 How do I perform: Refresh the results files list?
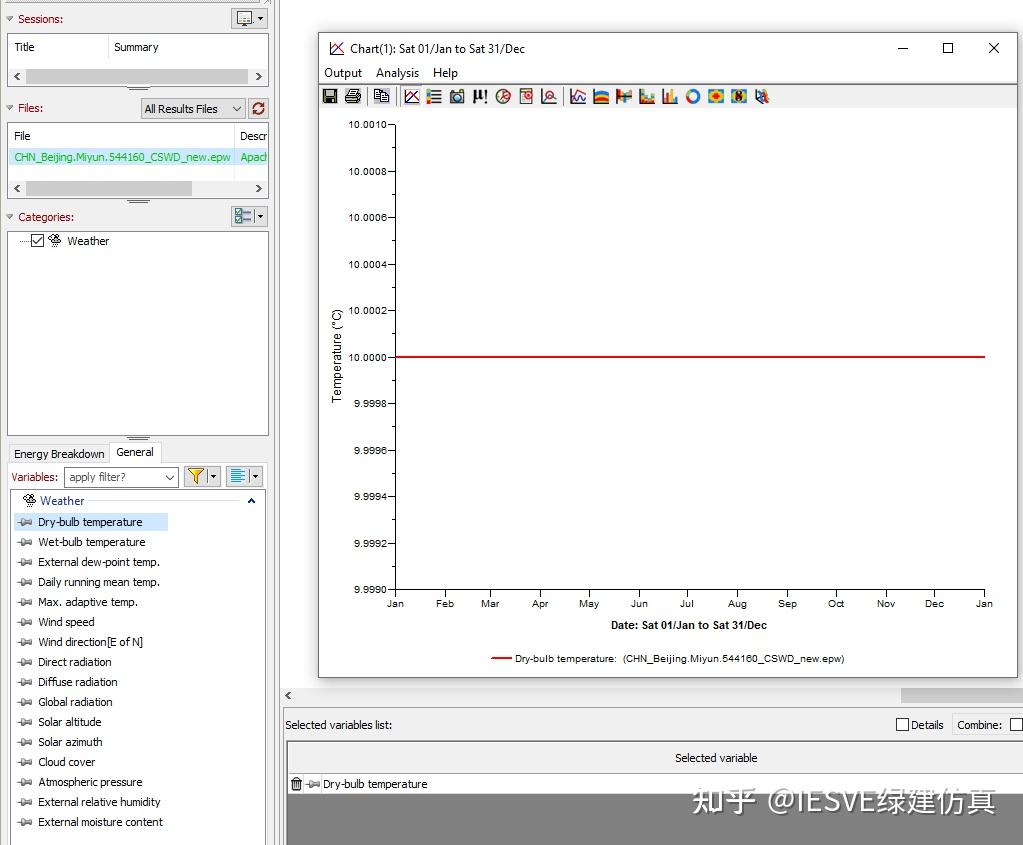pos(258,108)
